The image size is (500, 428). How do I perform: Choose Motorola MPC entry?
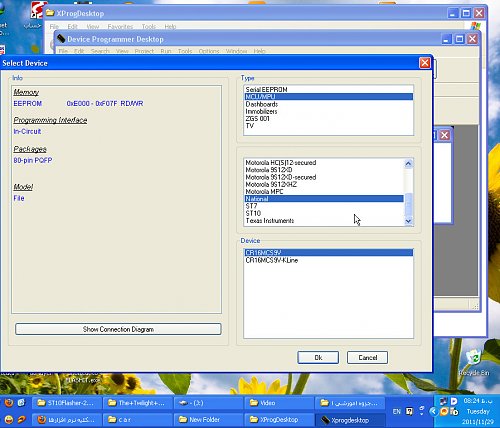(x=324, y=191)
